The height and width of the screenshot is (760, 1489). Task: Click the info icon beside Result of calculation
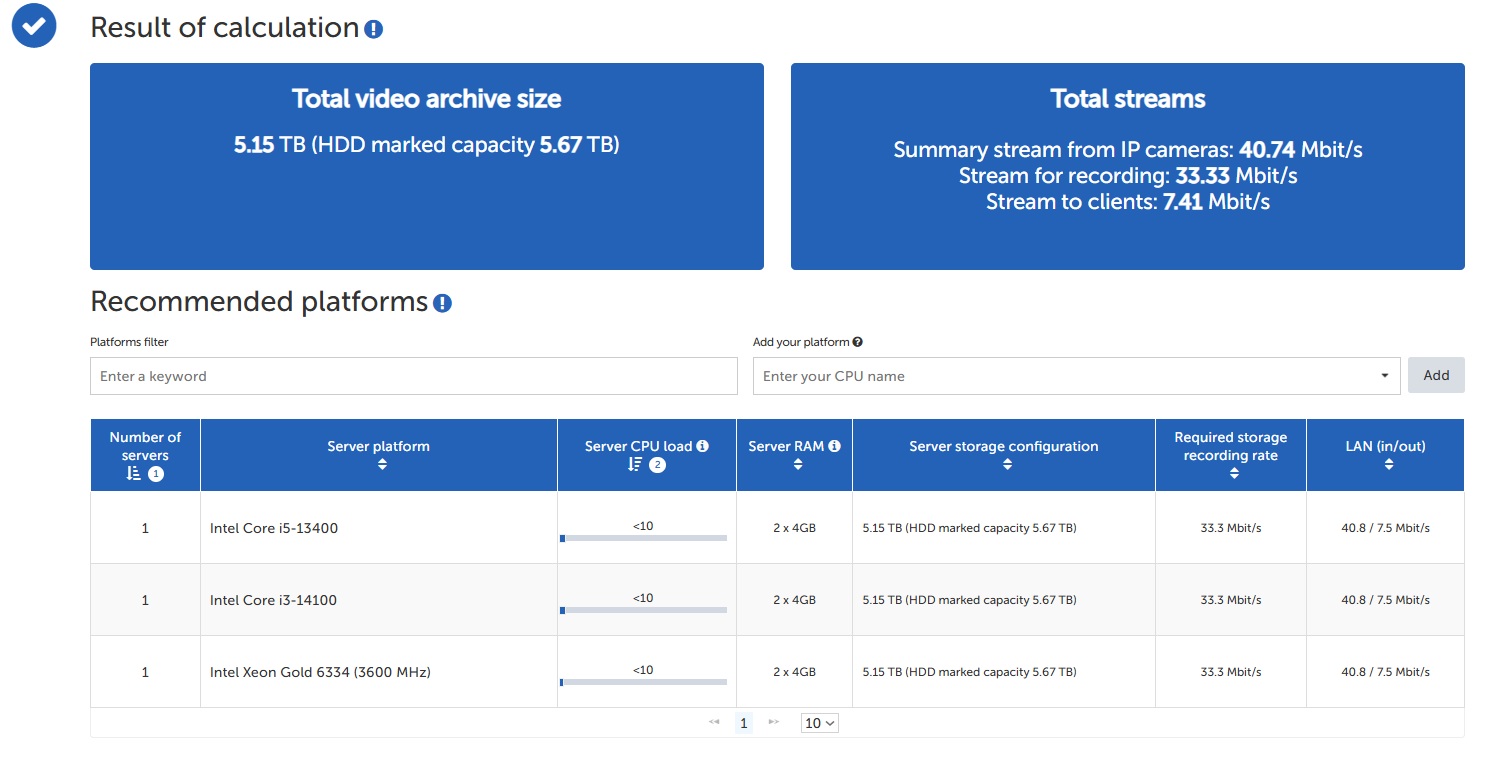pos(373,29)
